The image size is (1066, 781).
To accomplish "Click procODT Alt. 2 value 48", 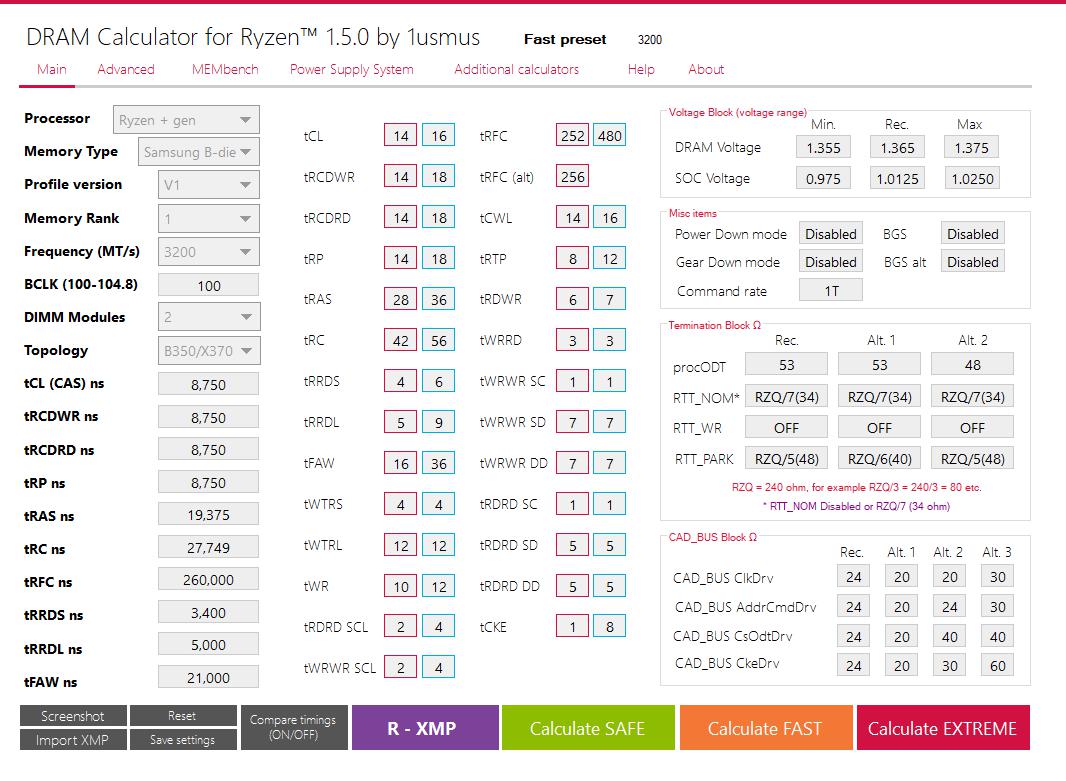I will click(x=972, y=365).
